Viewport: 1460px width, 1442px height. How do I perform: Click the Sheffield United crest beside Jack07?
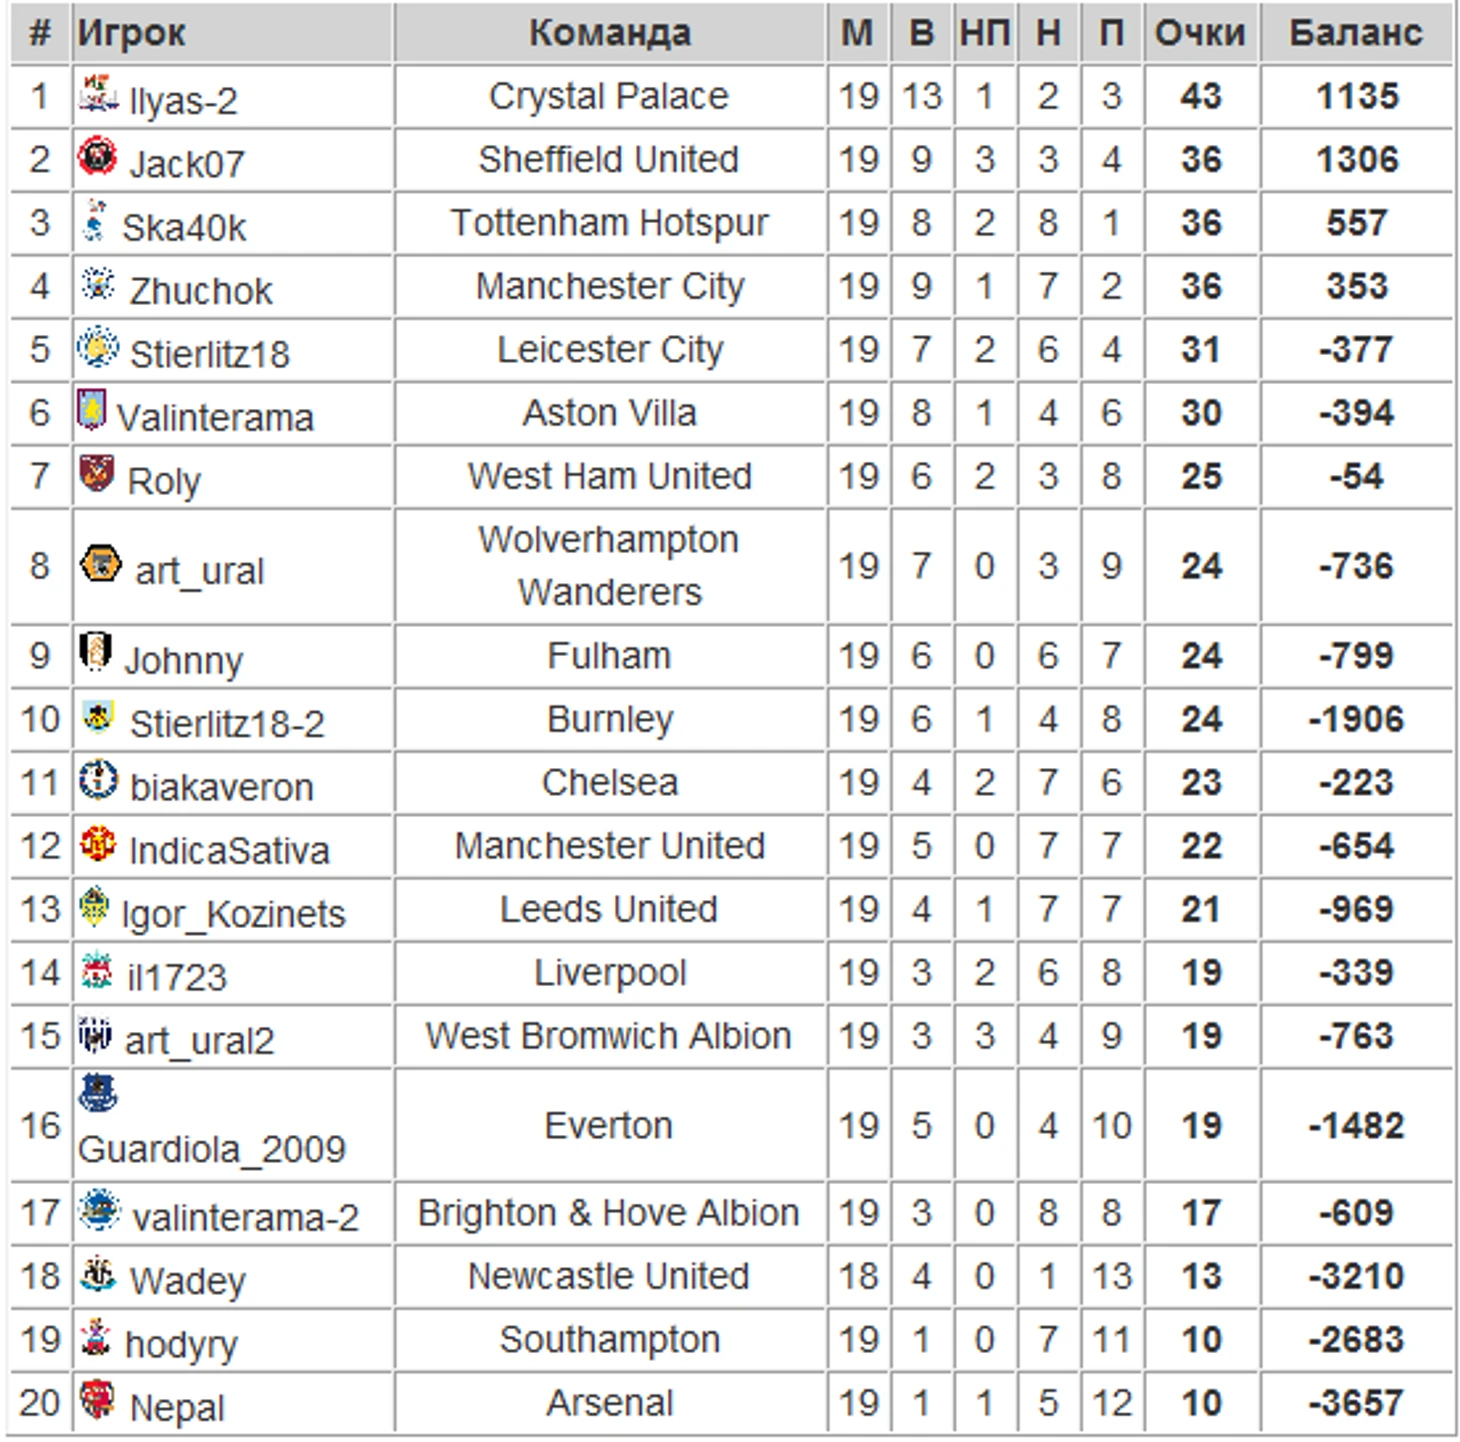click(x=98, y=155)
